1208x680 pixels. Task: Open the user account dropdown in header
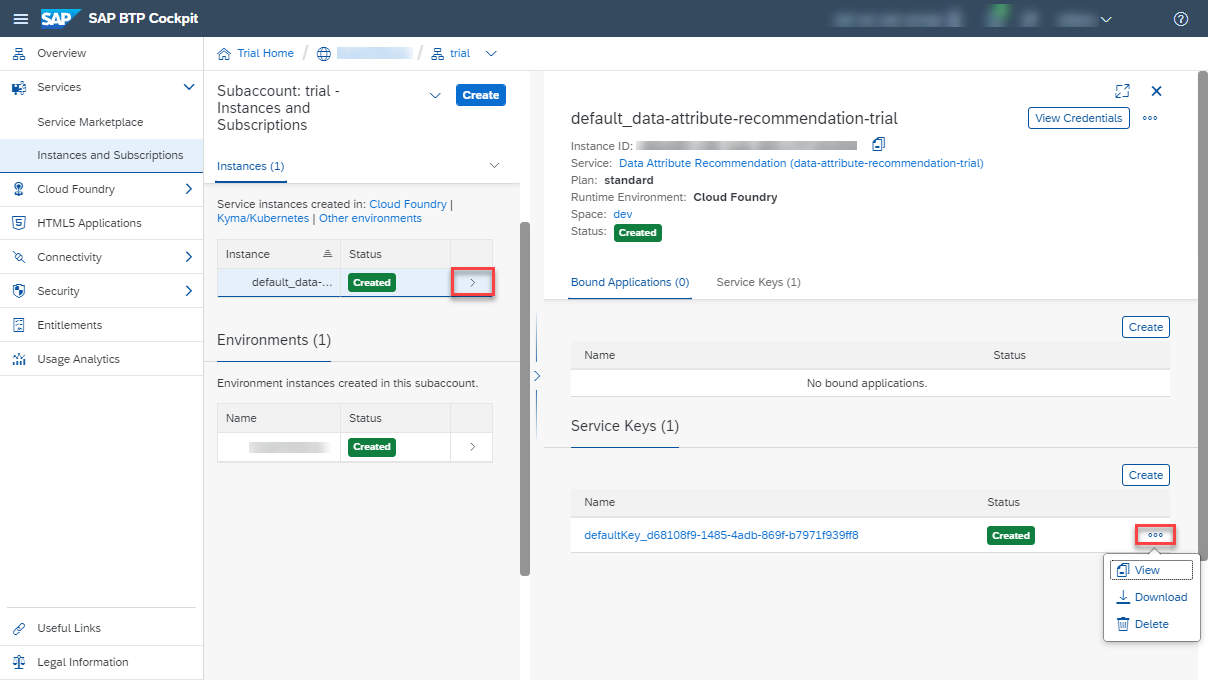[x=1105, y=19]
